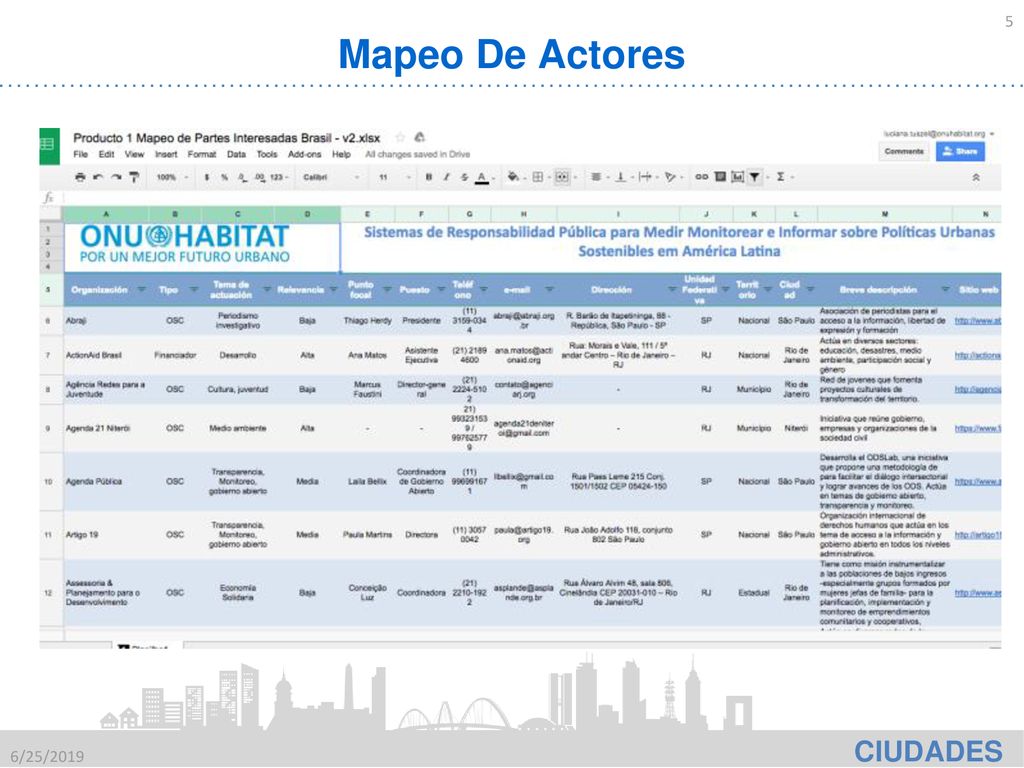Open the Format menu
This screenshot has height=768, width=1024.
(202, 155)
